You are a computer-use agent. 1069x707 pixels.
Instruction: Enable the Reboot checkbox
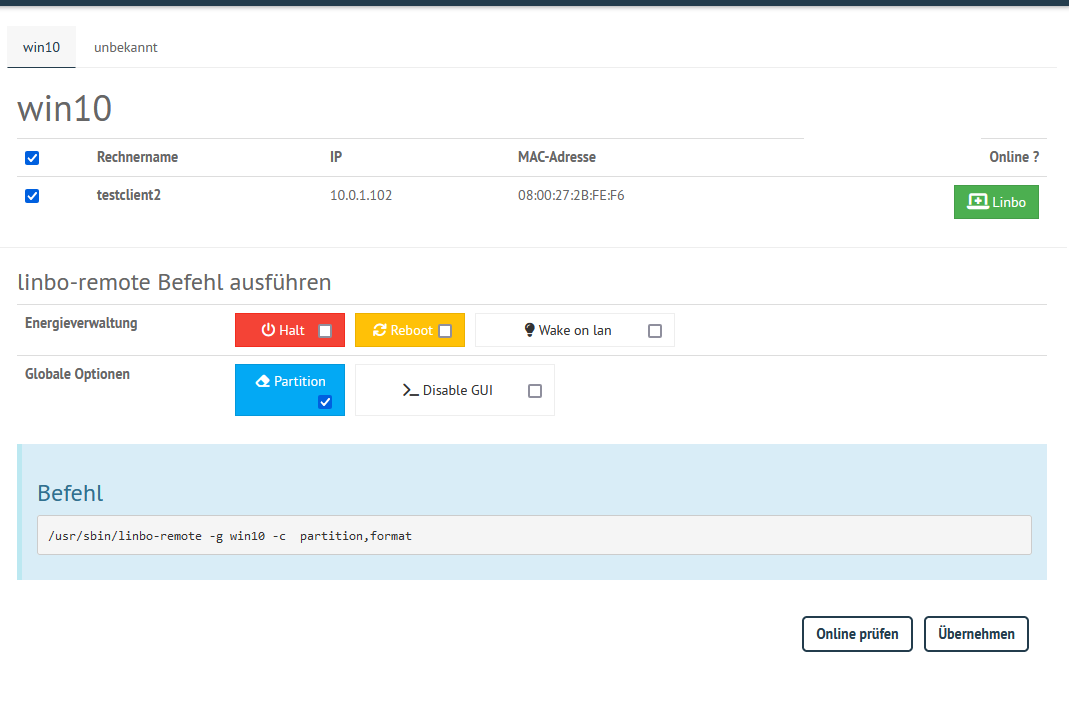click(445, 331)
